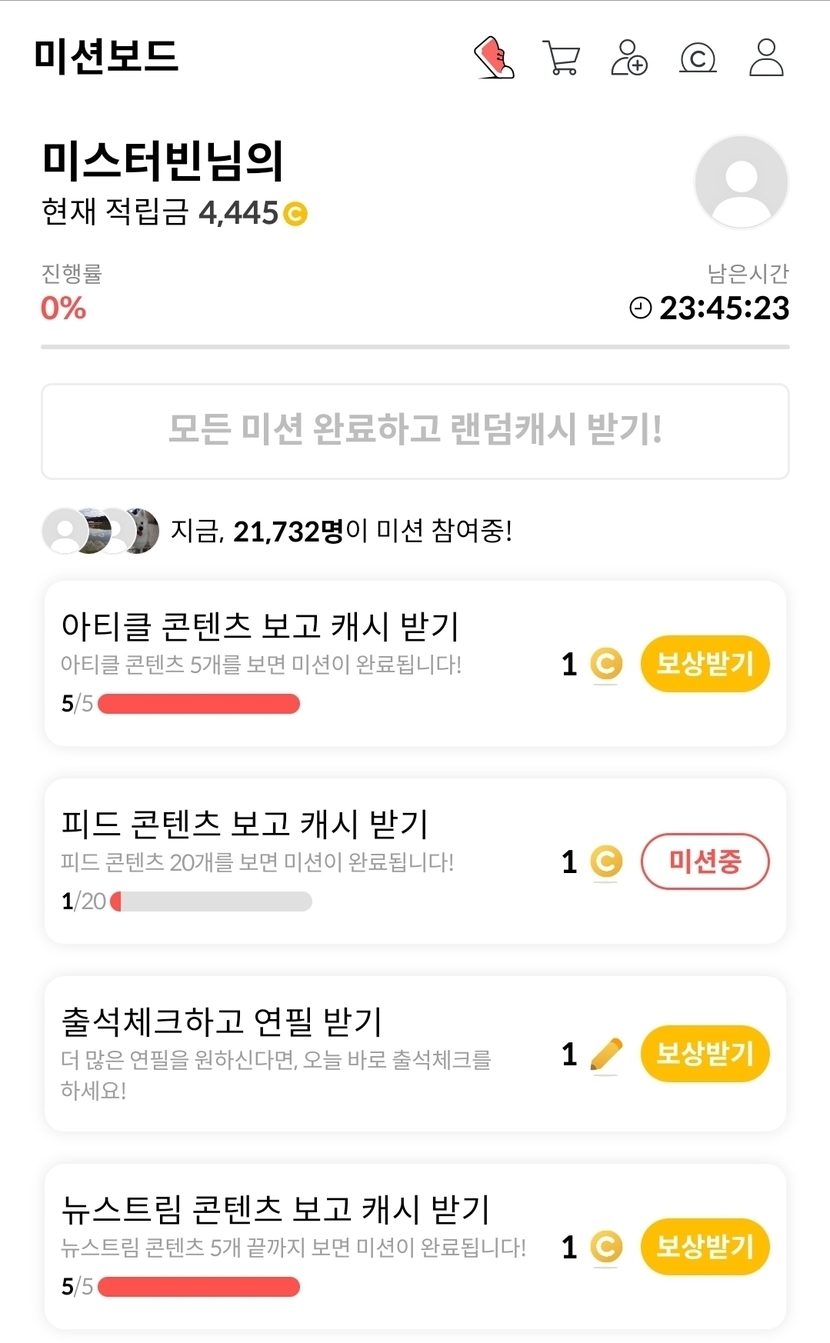Image resolution: width=830 pixels, height=1343 pixels.
Task: Claim reward for newsstream content mission
Action: 705,1247
